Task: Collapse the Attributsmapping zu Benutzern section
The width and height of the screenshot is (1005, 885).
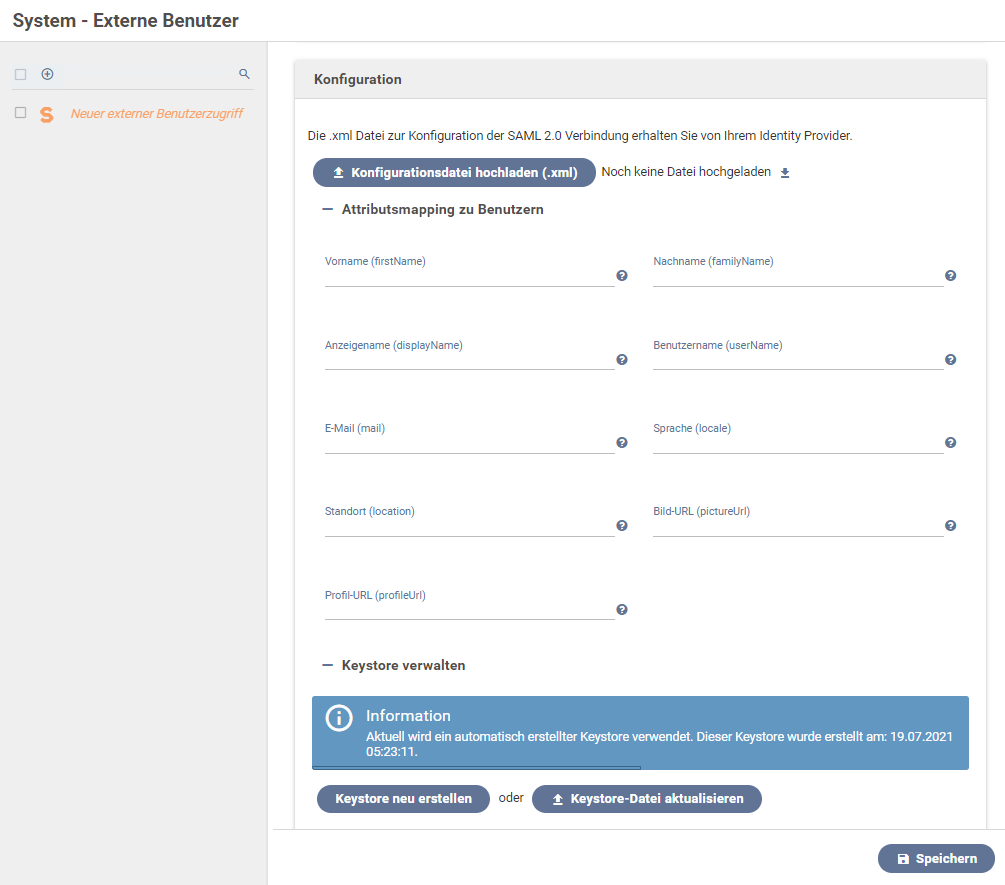Action: 327,210
